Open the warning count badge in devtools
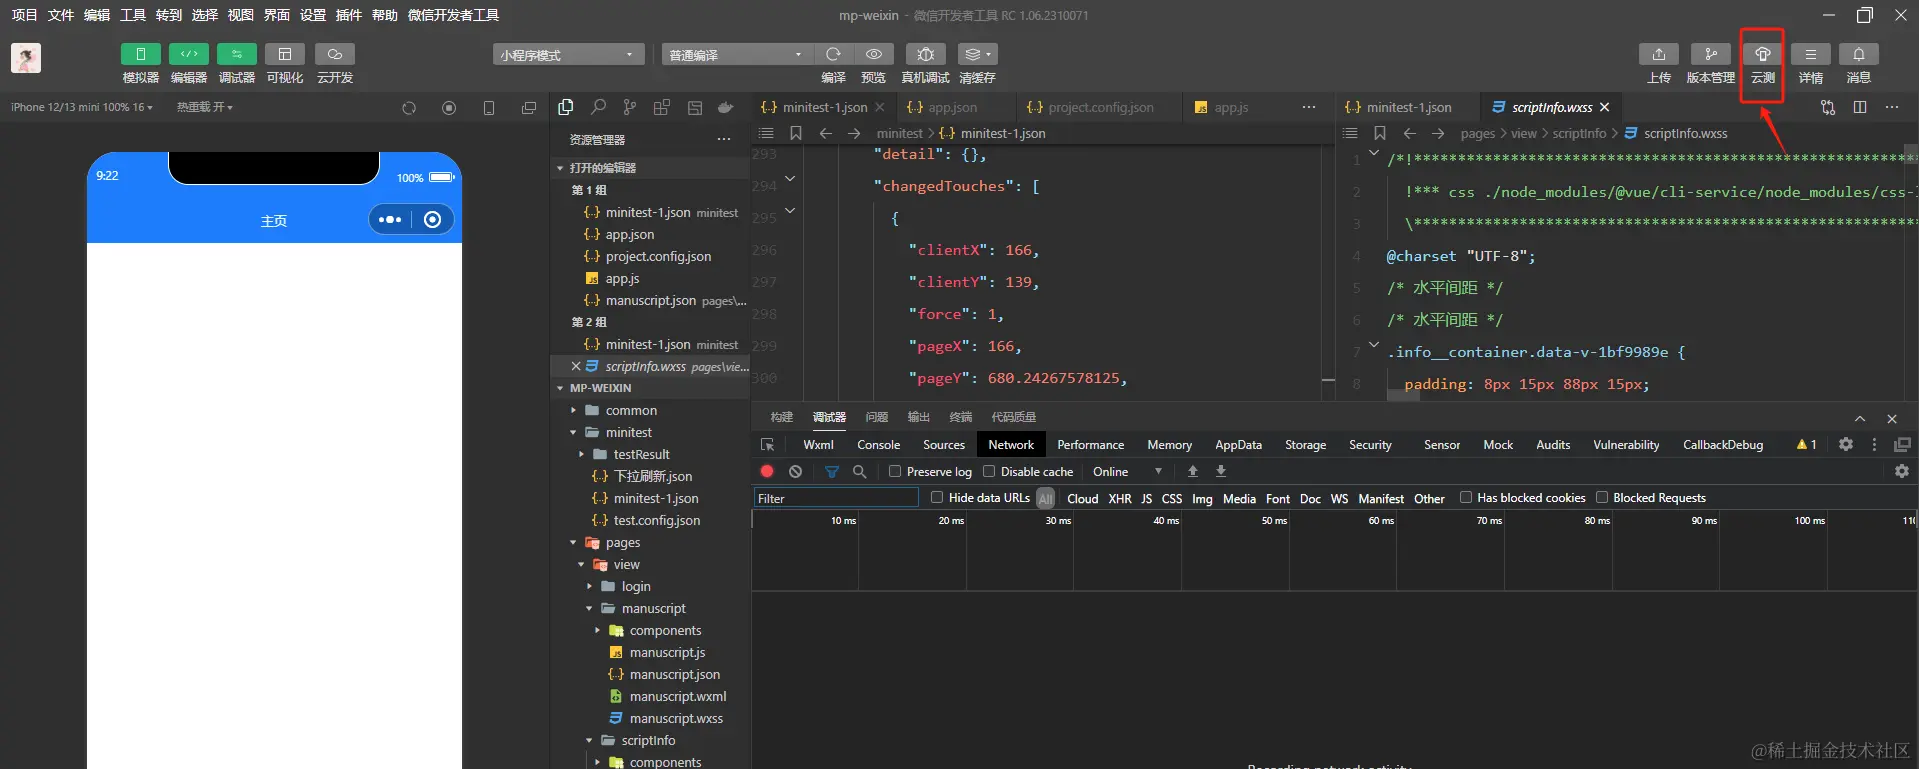The image size is (1919, 769). (x=1806, y=445)
